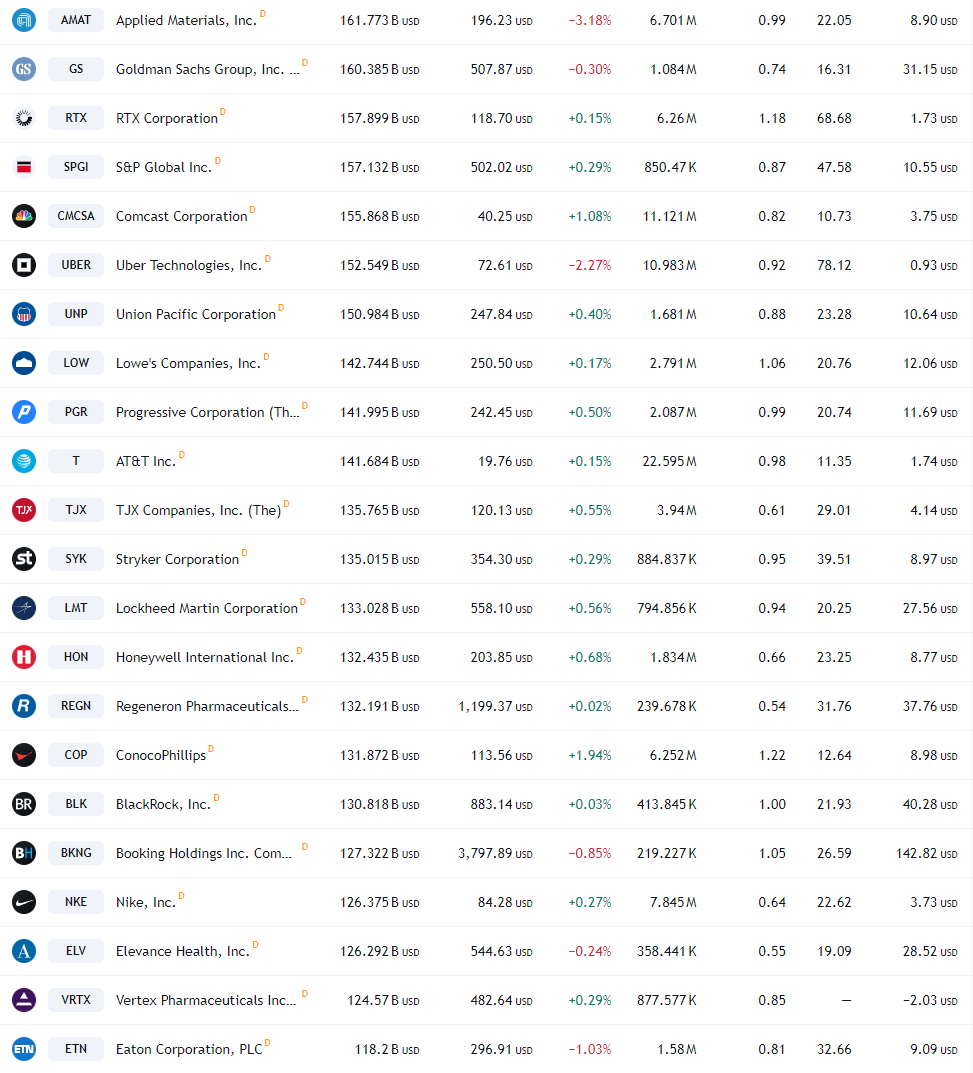Select the UNP ticker badge
This screenshot has height=1073, width=973.
(x=76, y=314)
